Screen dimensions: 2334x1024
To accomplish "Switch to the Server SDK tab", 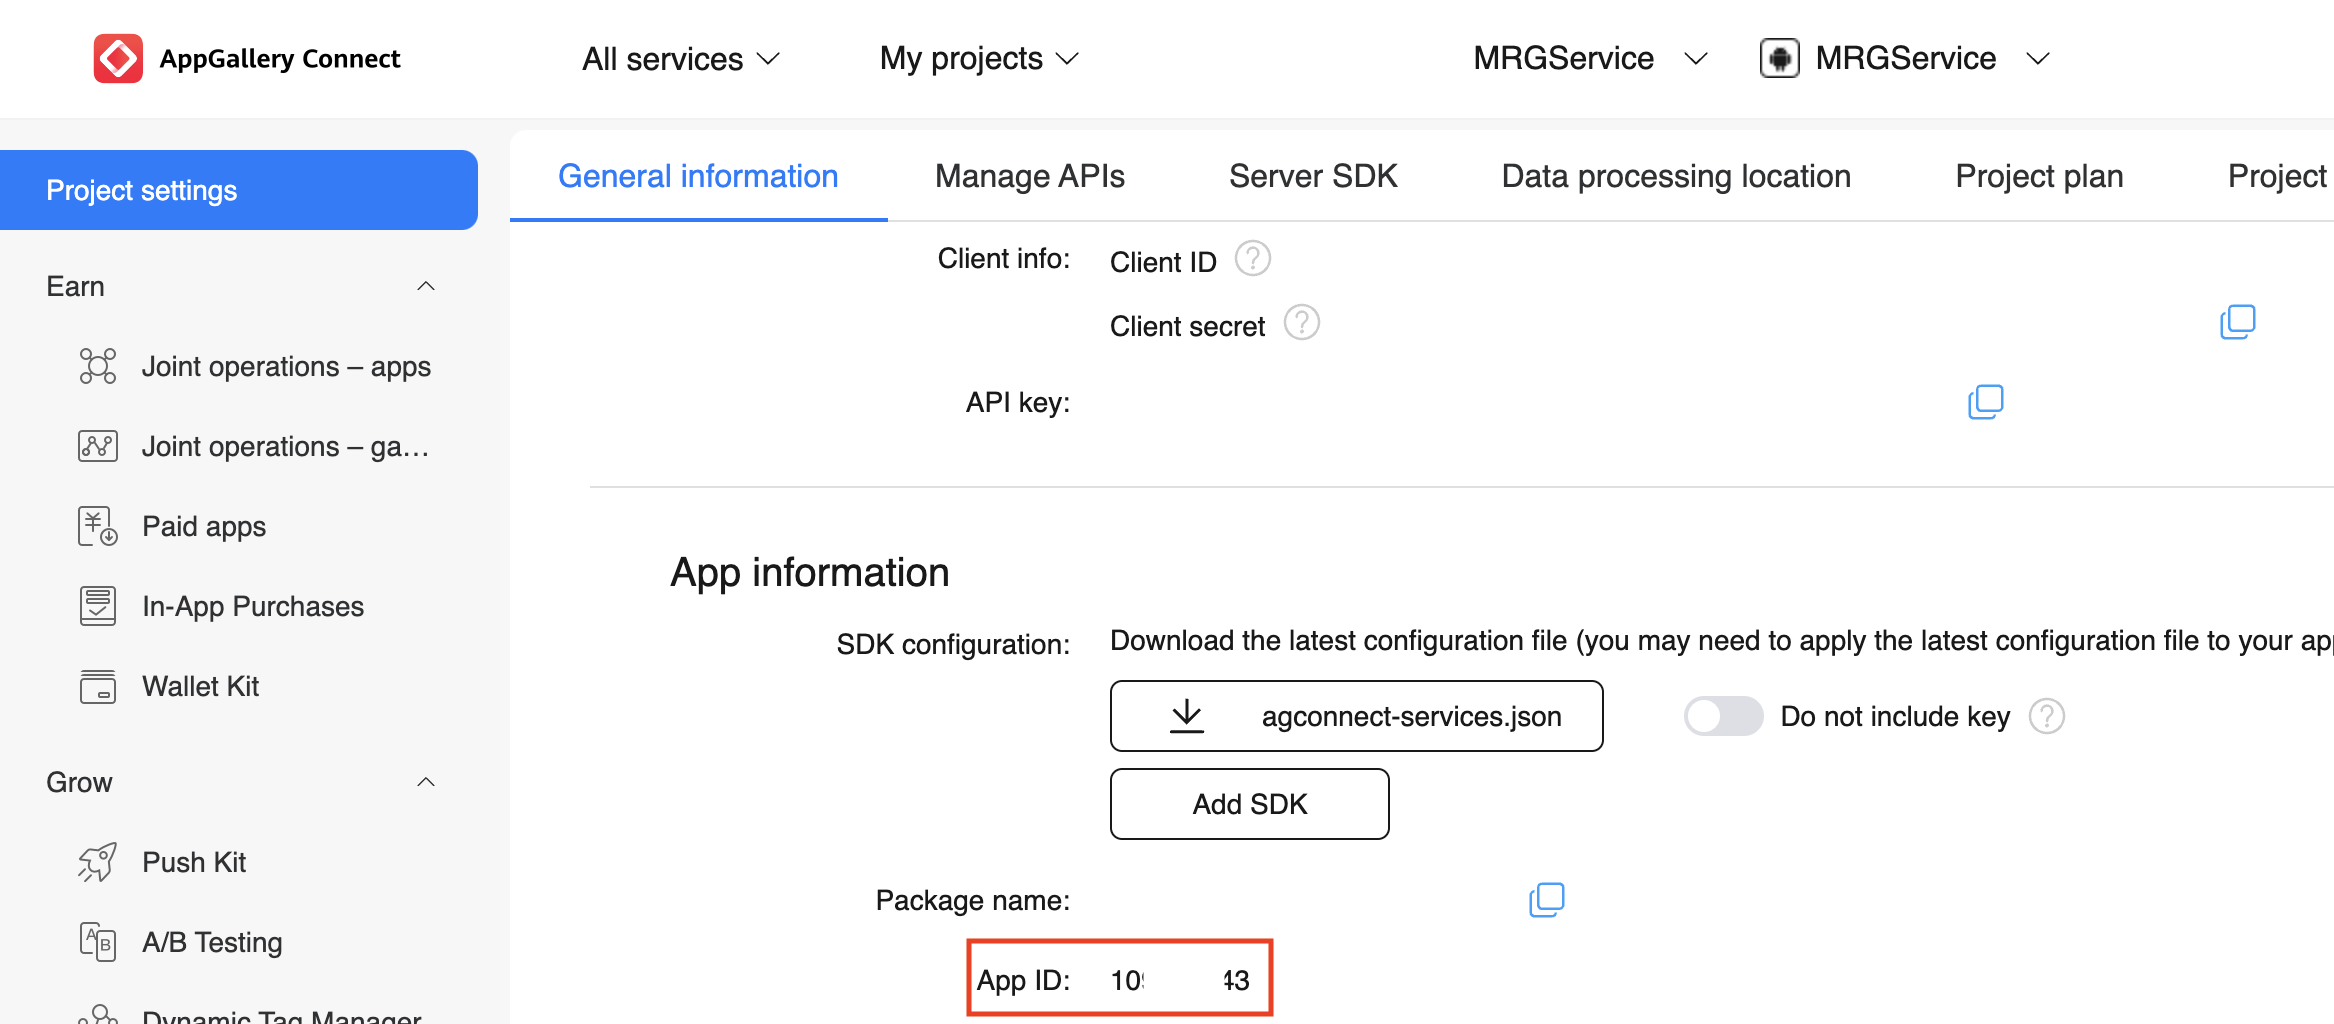I will pos(1312,176).
